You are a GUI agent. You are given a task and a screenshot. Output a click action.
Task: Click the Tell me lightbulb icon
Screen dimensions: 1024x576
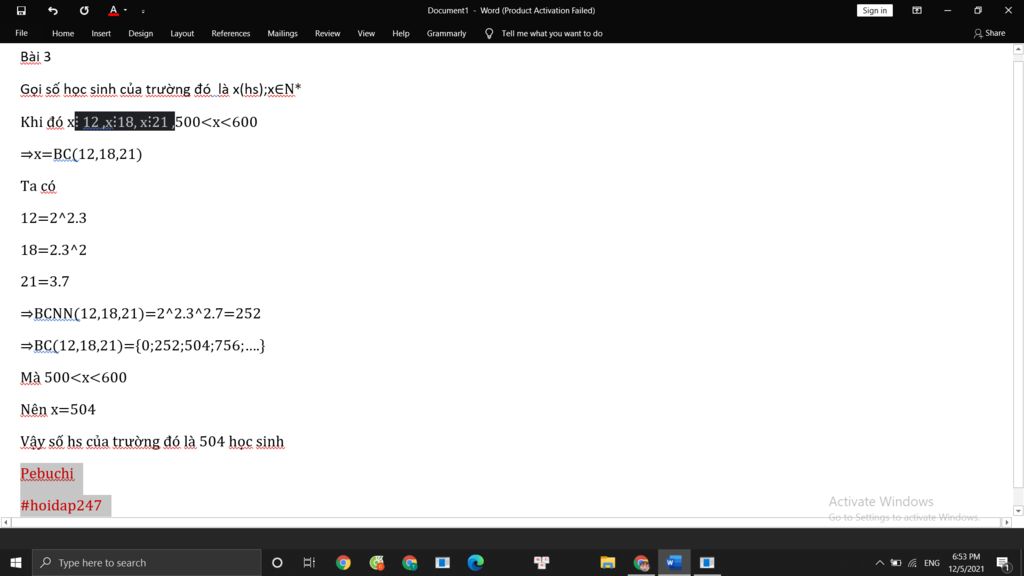point(488,33)
